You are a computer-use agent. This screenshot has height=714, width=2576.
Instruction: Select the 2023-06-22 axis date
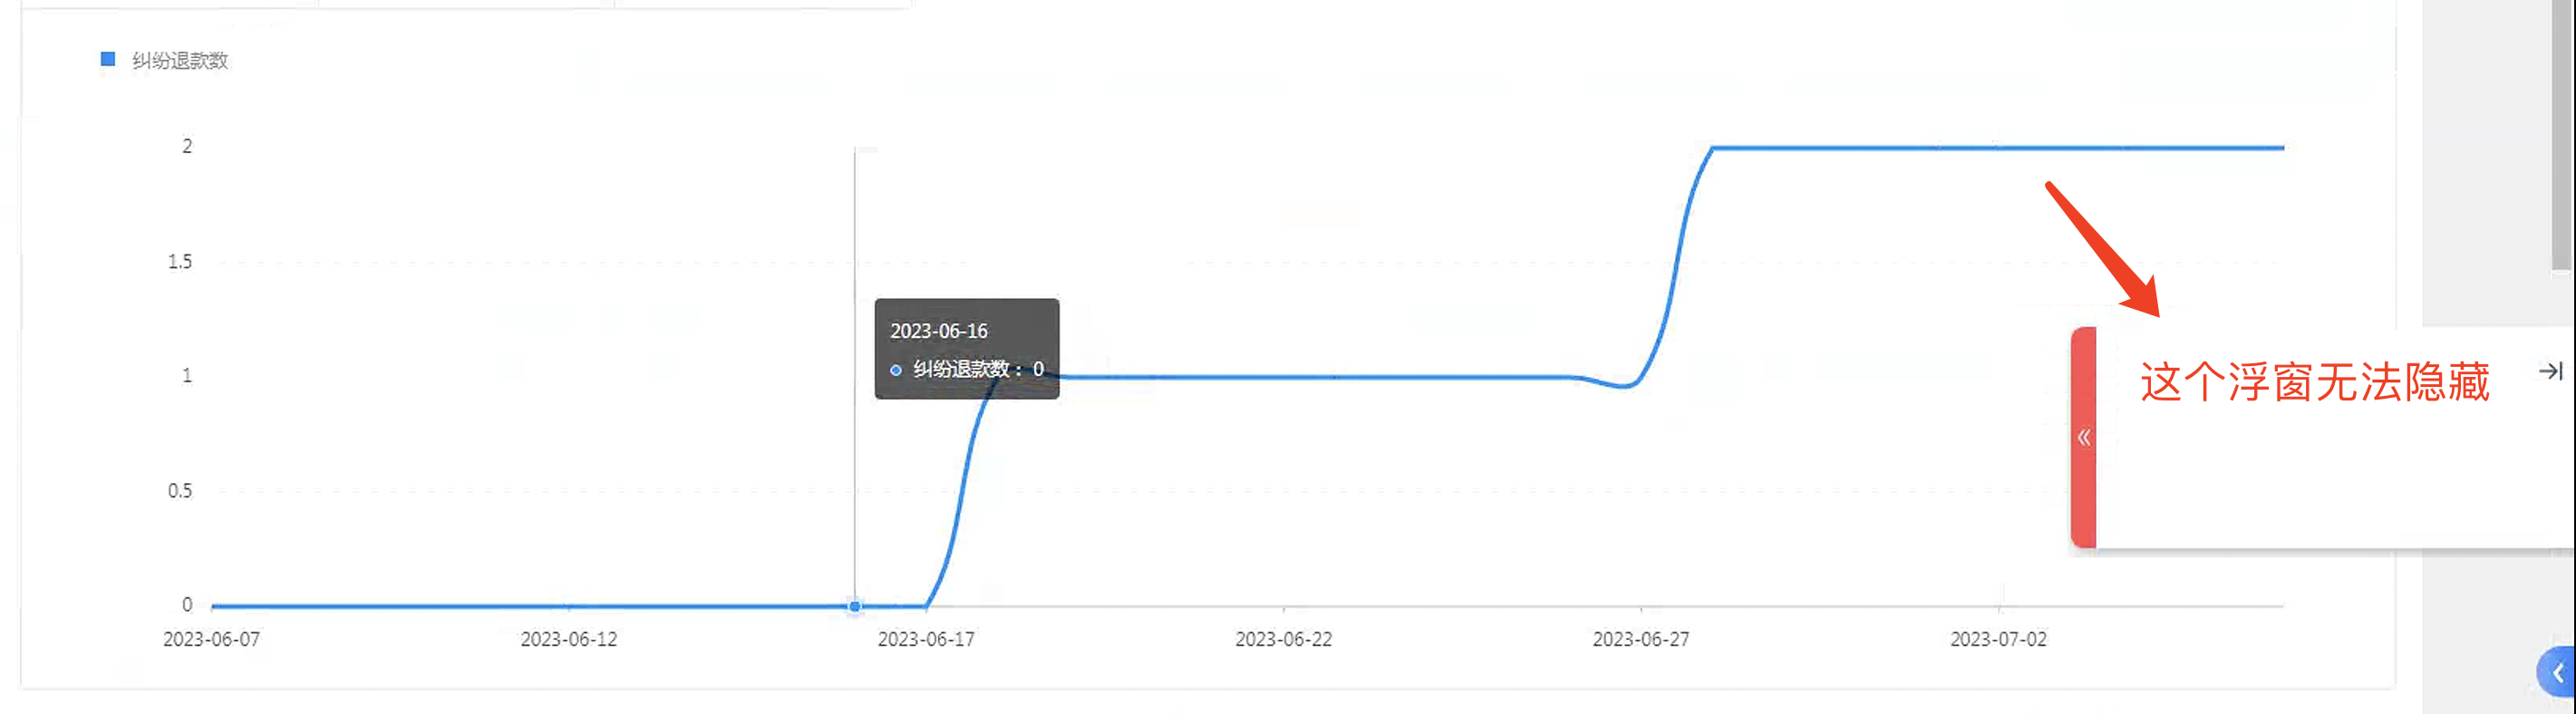[x=1284, y=639]
